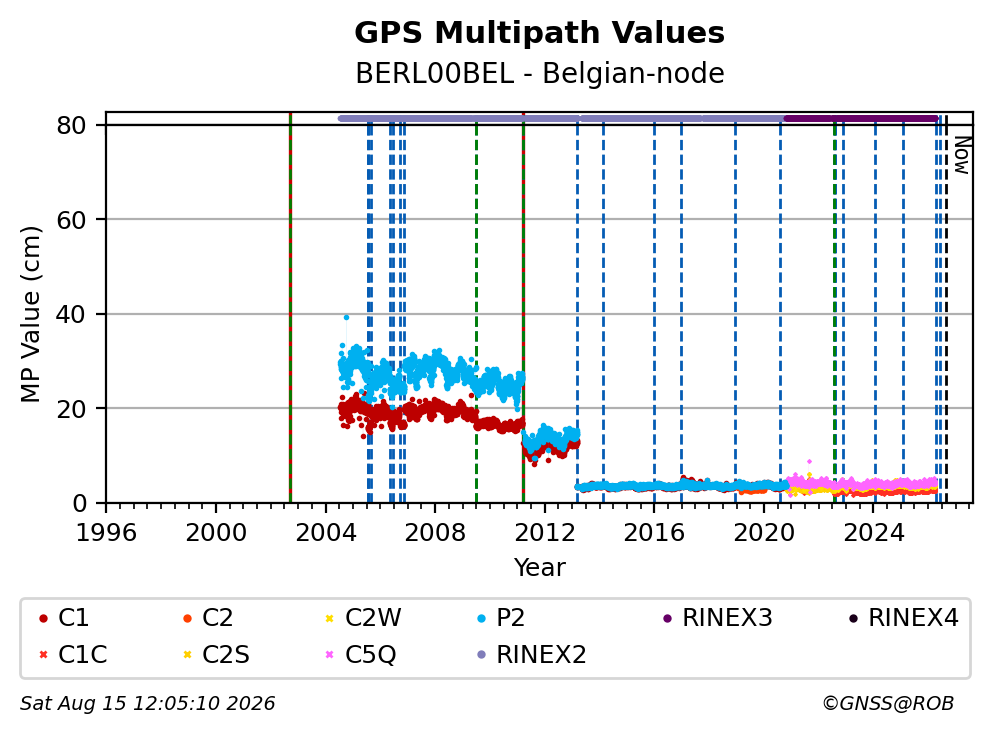Screen dimensions: 992x734
Task: Click the C1 red legend marker
Action: coord(43,618)
